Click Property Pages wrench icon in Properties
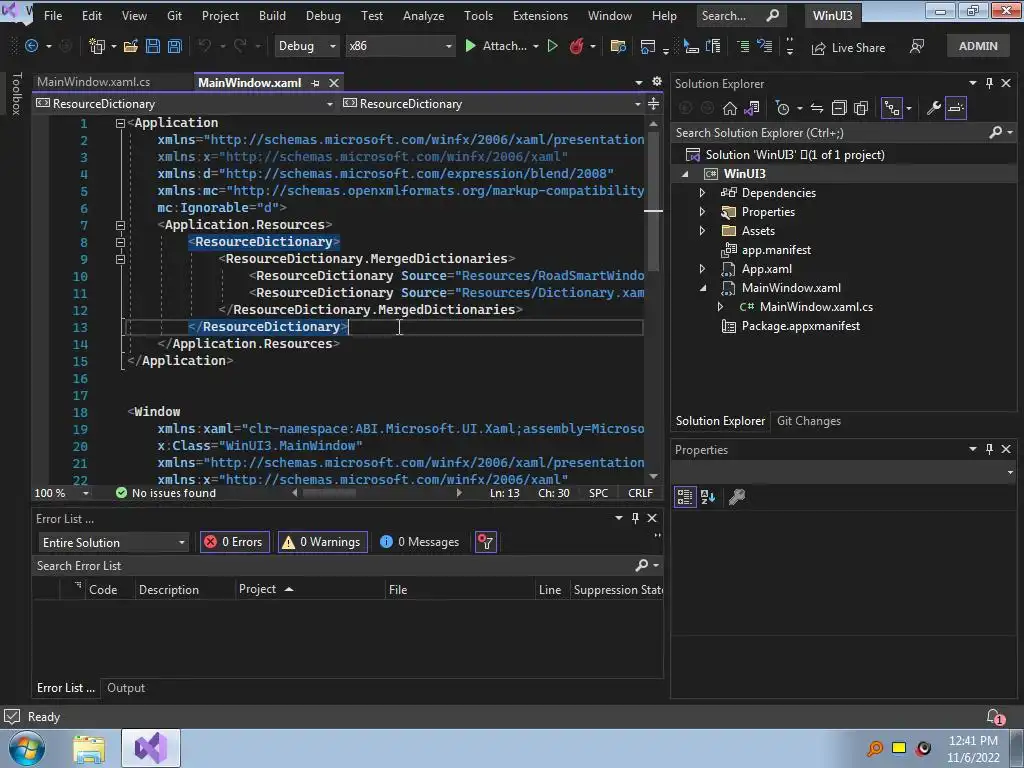This screenshot has height=768, width=1024. (737, 497)
